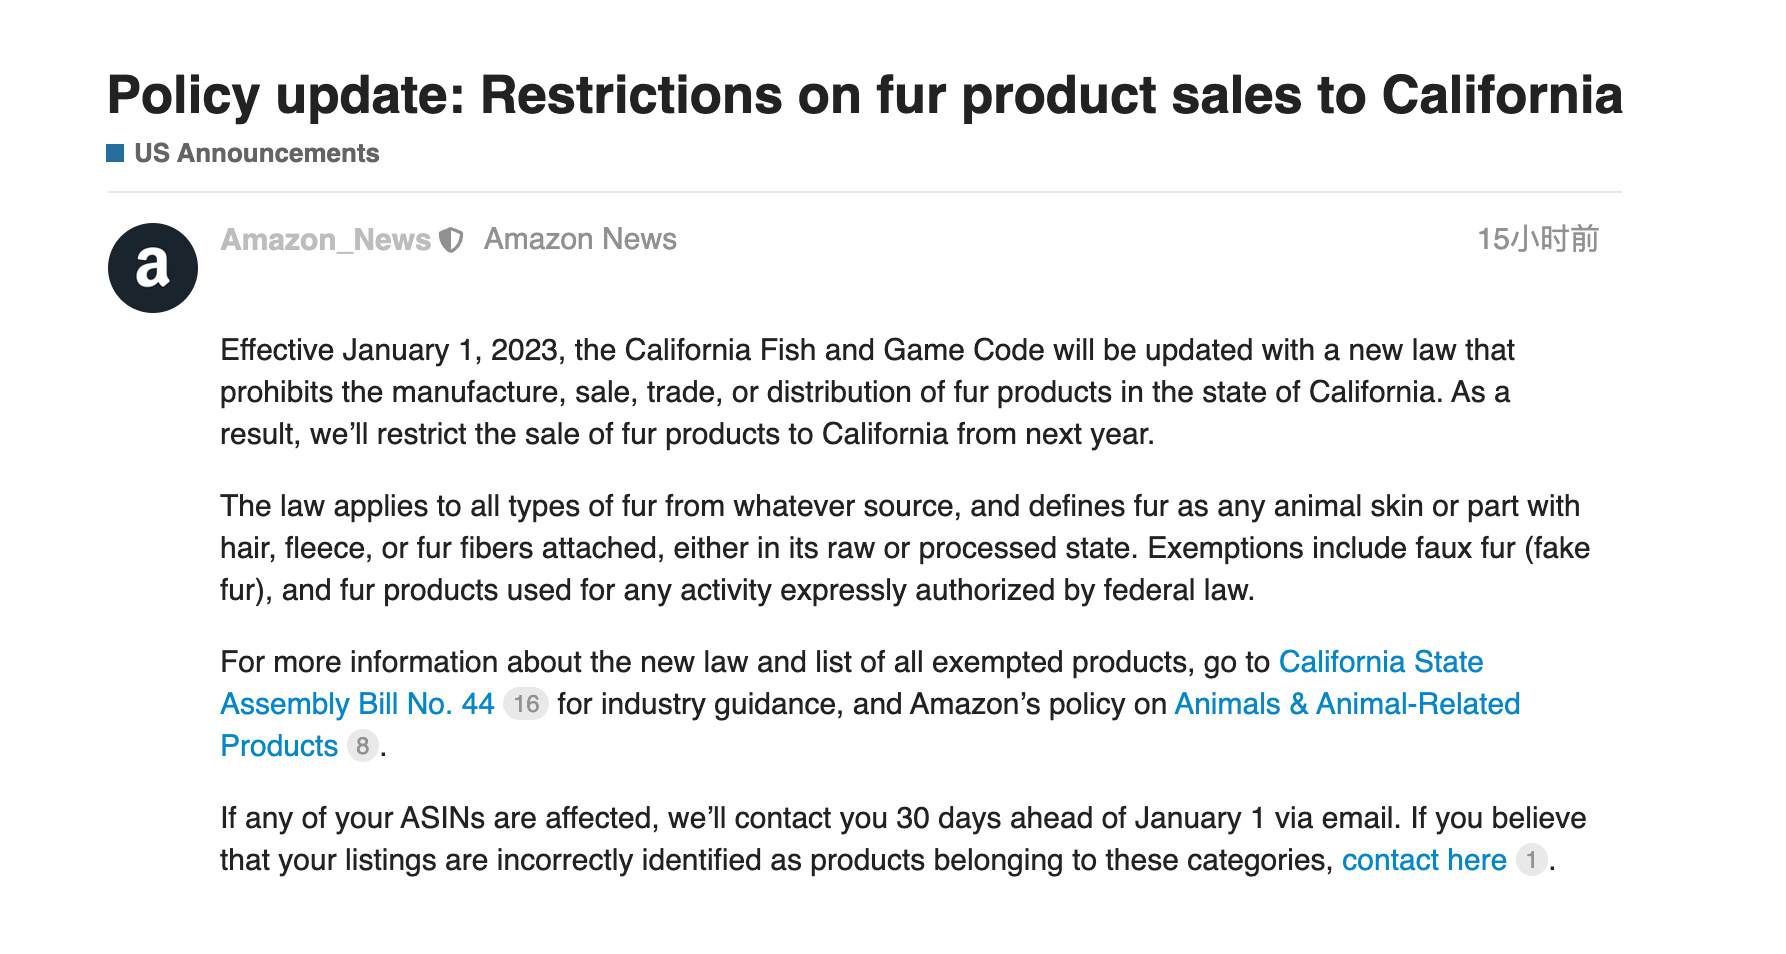
Task: Click the blue US Announcements category square
Action: click(115, 153)
